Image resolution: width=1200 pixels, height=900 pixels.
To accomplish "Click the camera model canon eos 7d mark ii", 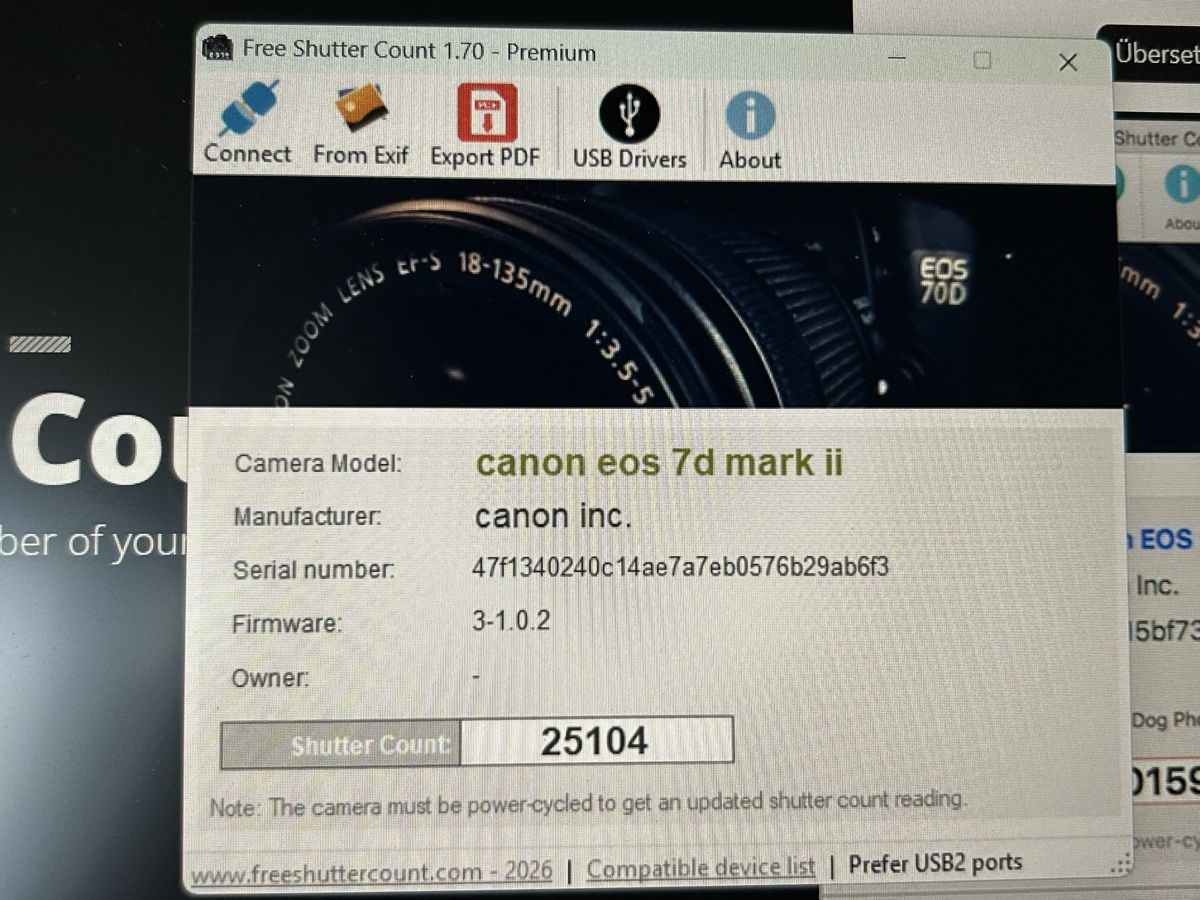I will click(659, 463).
